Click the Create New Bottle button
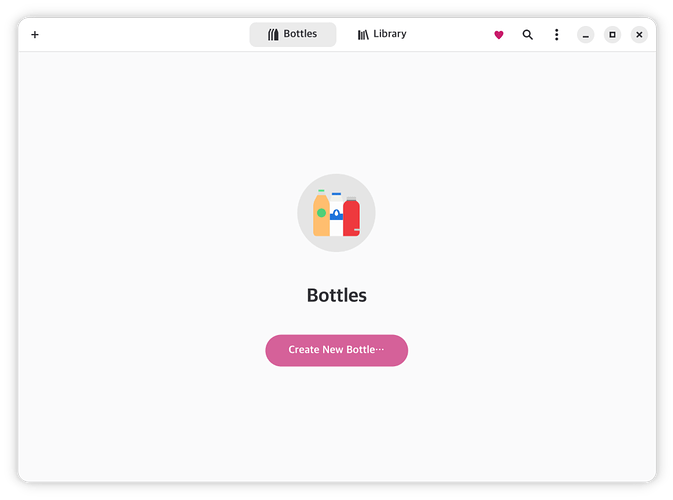The image size is (673, 500). point(336,350)
